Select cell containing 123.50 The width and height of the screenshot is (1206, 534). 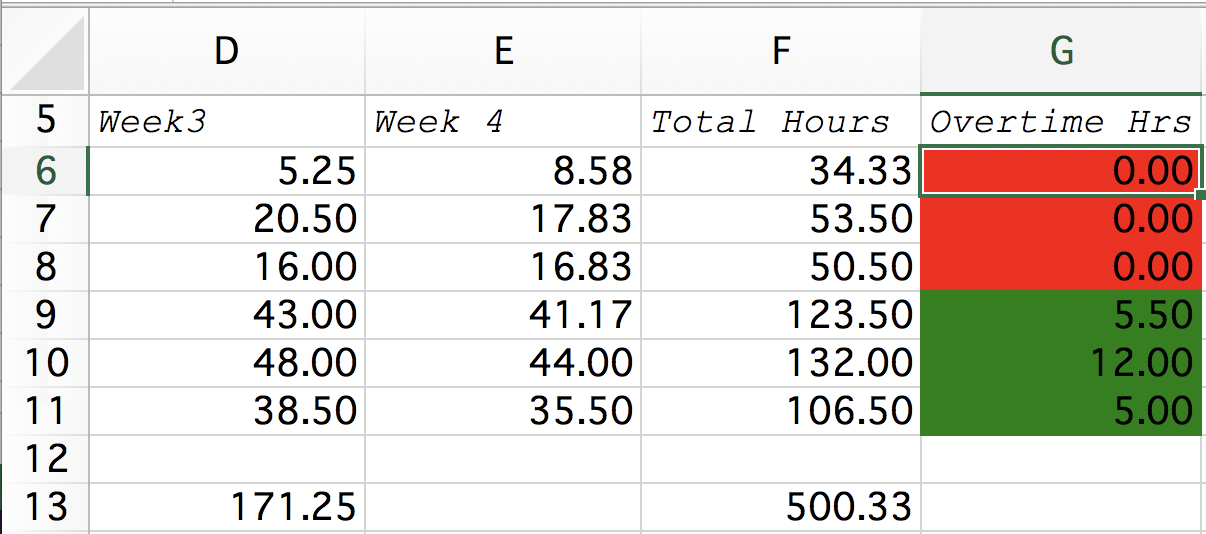click(x=781, y=315)
